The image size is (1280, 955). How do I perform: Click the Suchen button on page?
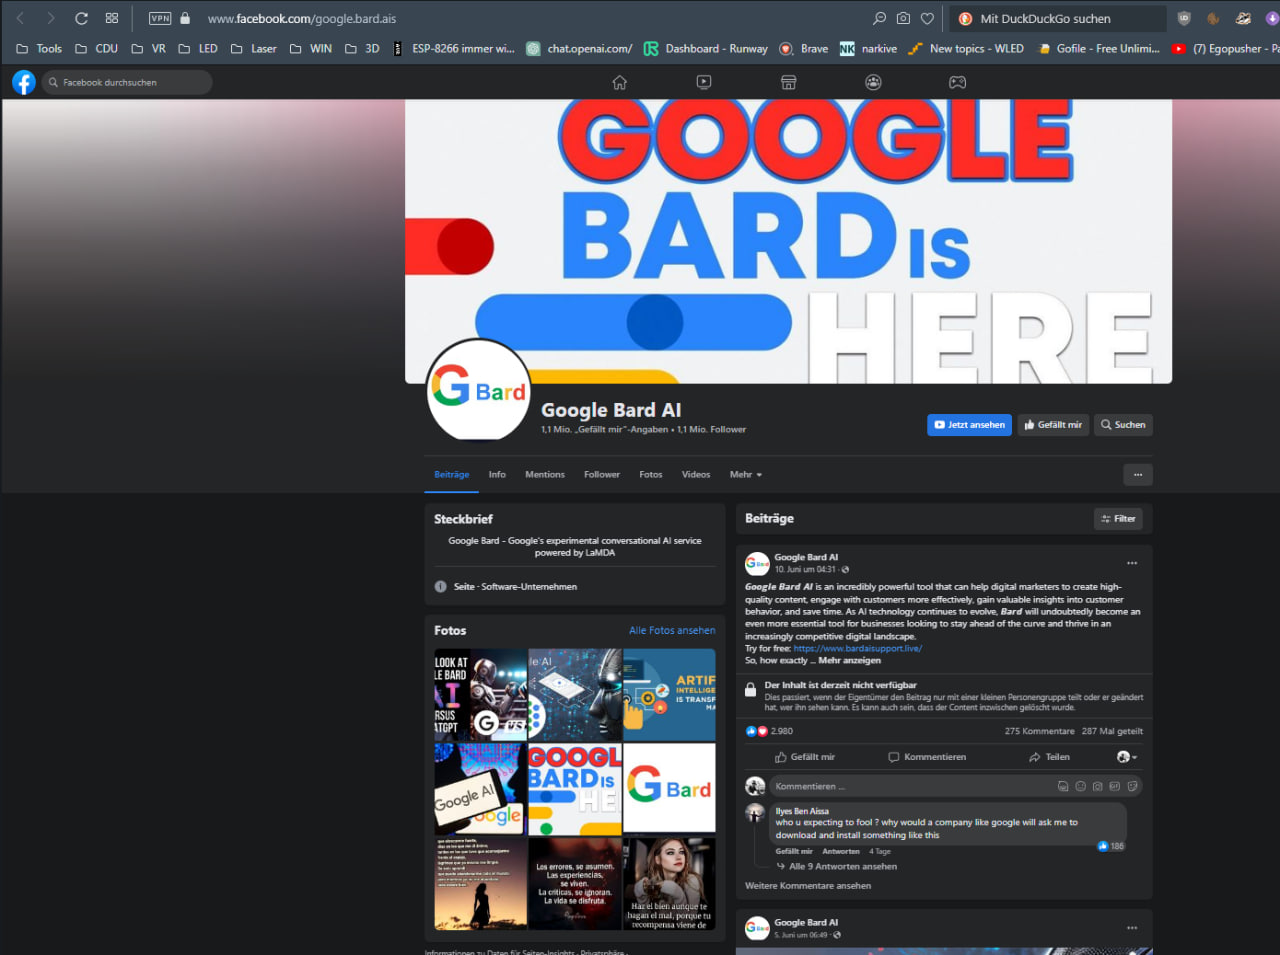(1123, 425)
